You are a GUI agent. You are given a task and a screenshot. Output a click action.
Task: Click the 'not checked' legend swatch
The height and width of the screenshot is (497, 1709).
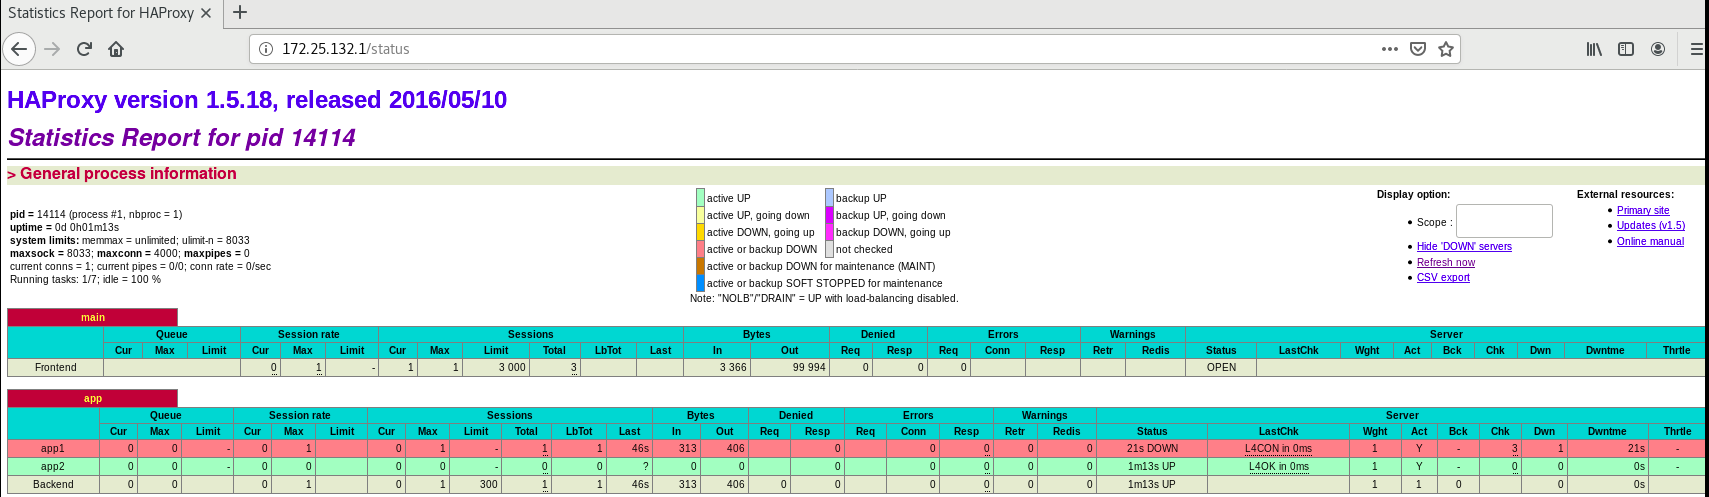[829, 249]
